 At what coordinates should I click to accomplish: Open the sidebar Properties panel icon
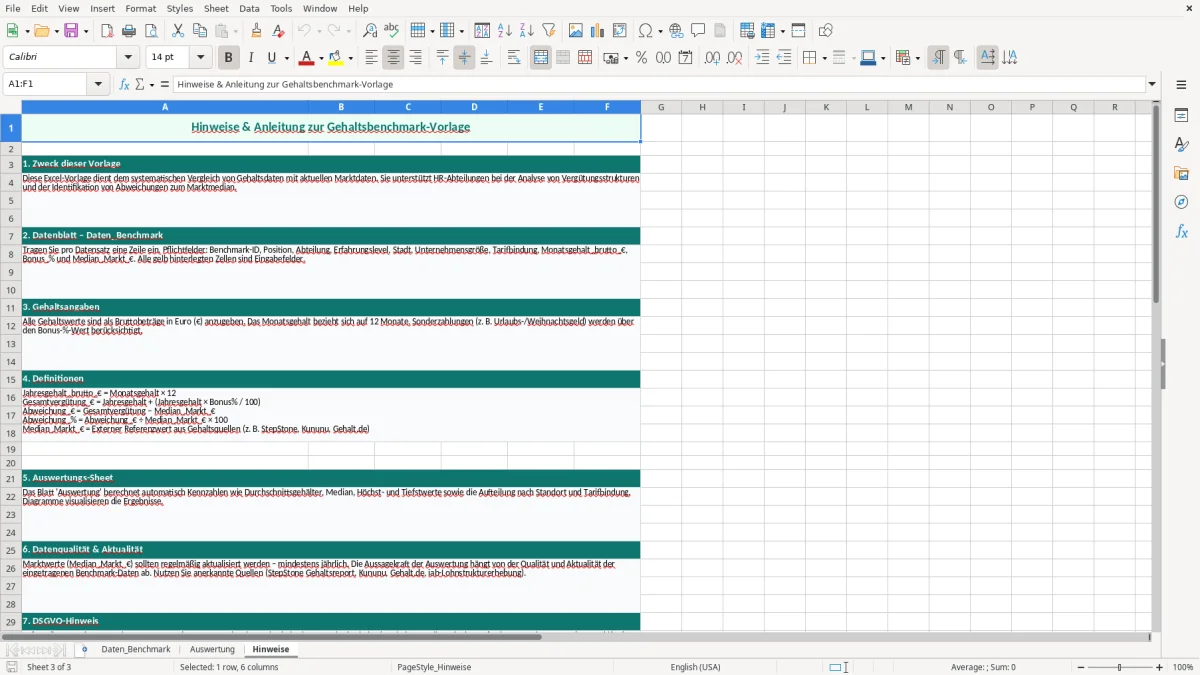click(1181, 116)
